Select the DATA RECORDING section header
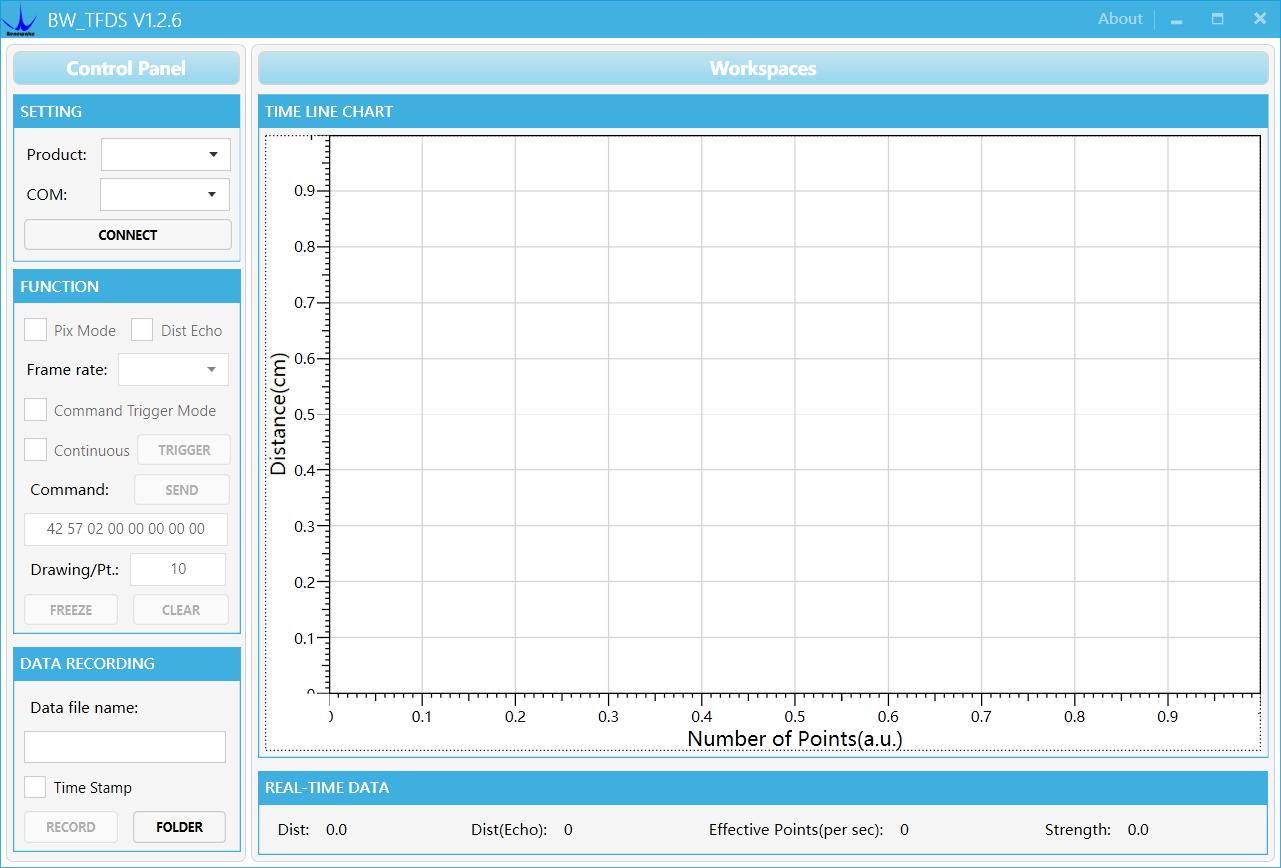1281x868 pixels. (127, 663)
